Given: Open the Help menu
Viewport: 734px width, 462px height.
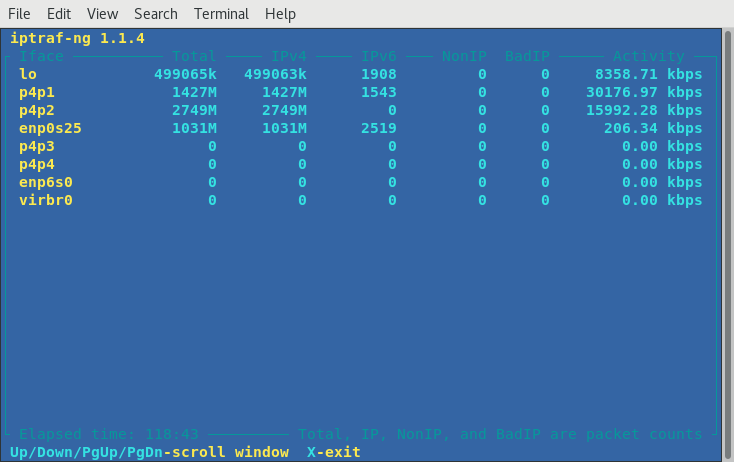Looking at the screenshot, I should (280, 14).
